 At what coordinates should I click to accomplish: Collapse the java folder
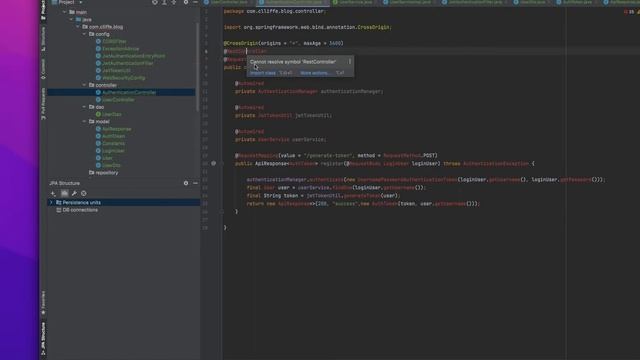tap(71, 20)
